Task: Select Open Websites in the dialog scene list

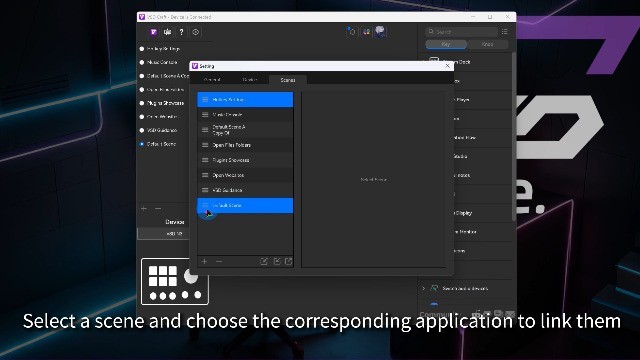Action: coord(245,175)
